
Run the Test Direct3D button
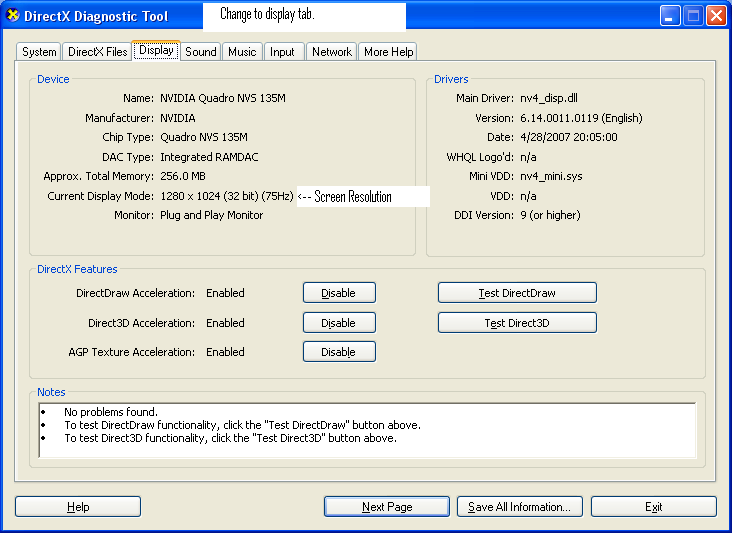coord(517,323)
